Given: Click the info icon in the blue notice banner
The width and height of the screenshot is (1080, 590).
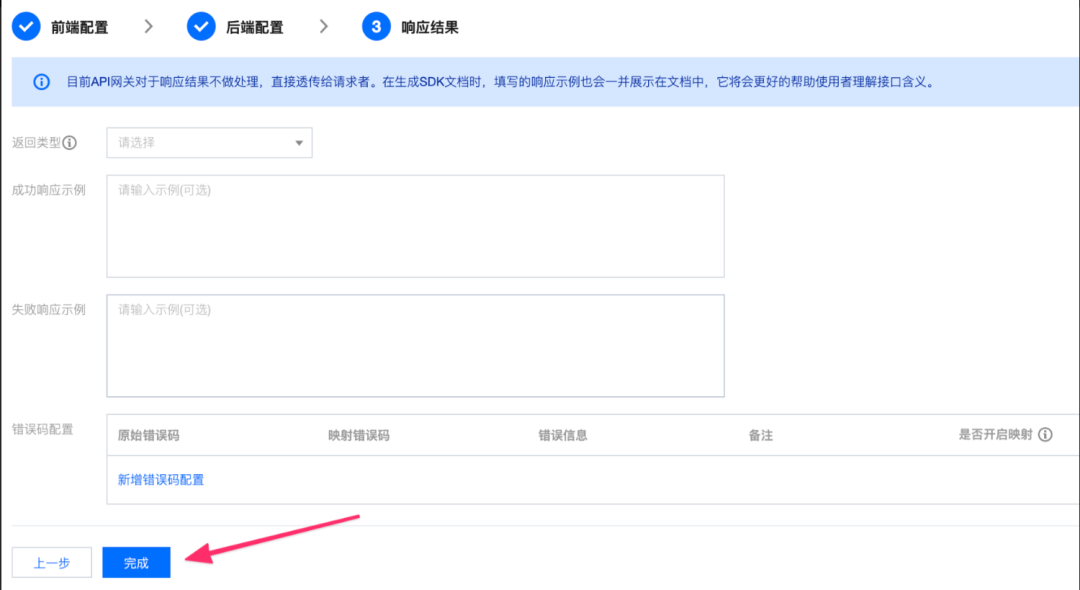Looking at the screenshot, I should click(x=41, y=82).
